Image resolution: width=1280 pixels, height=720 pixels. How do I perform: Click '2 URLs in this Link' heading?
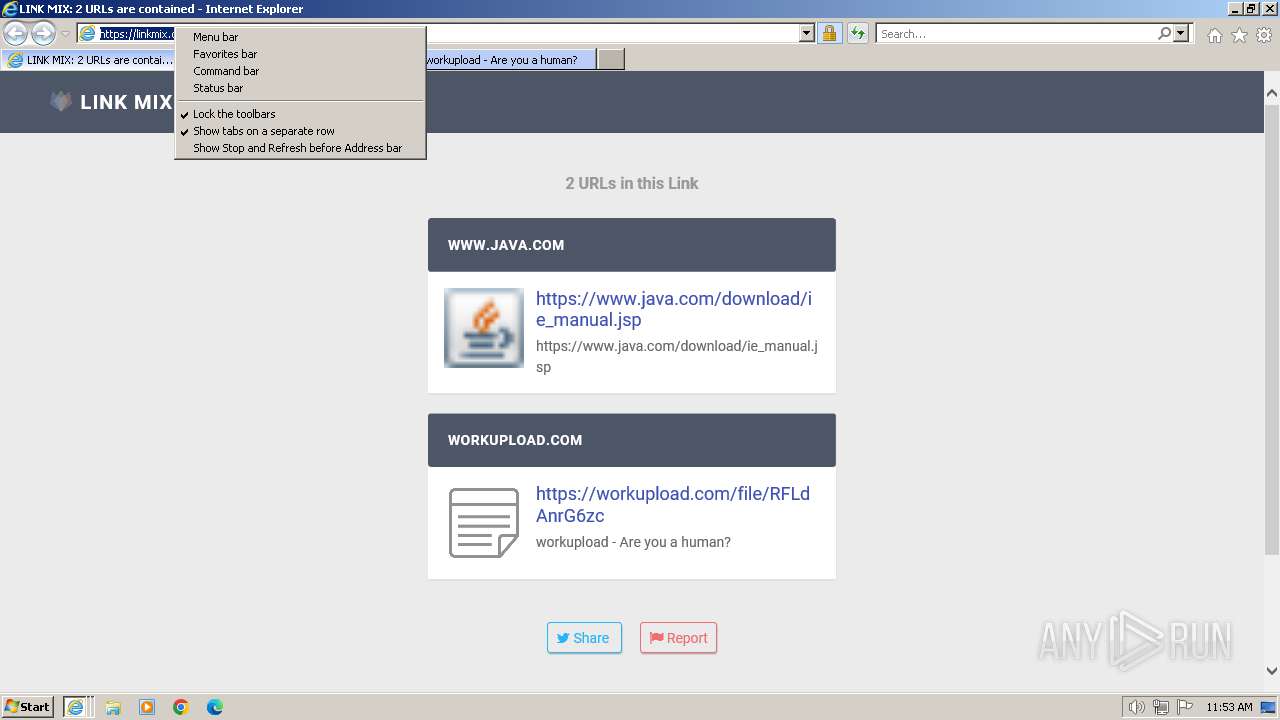(x=632, y=183)
